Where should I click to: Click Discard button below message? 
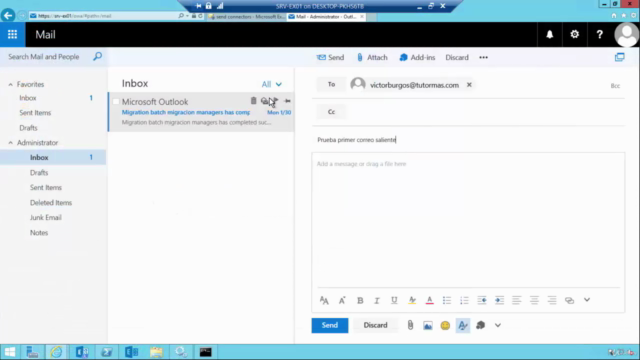coord(376,325)
